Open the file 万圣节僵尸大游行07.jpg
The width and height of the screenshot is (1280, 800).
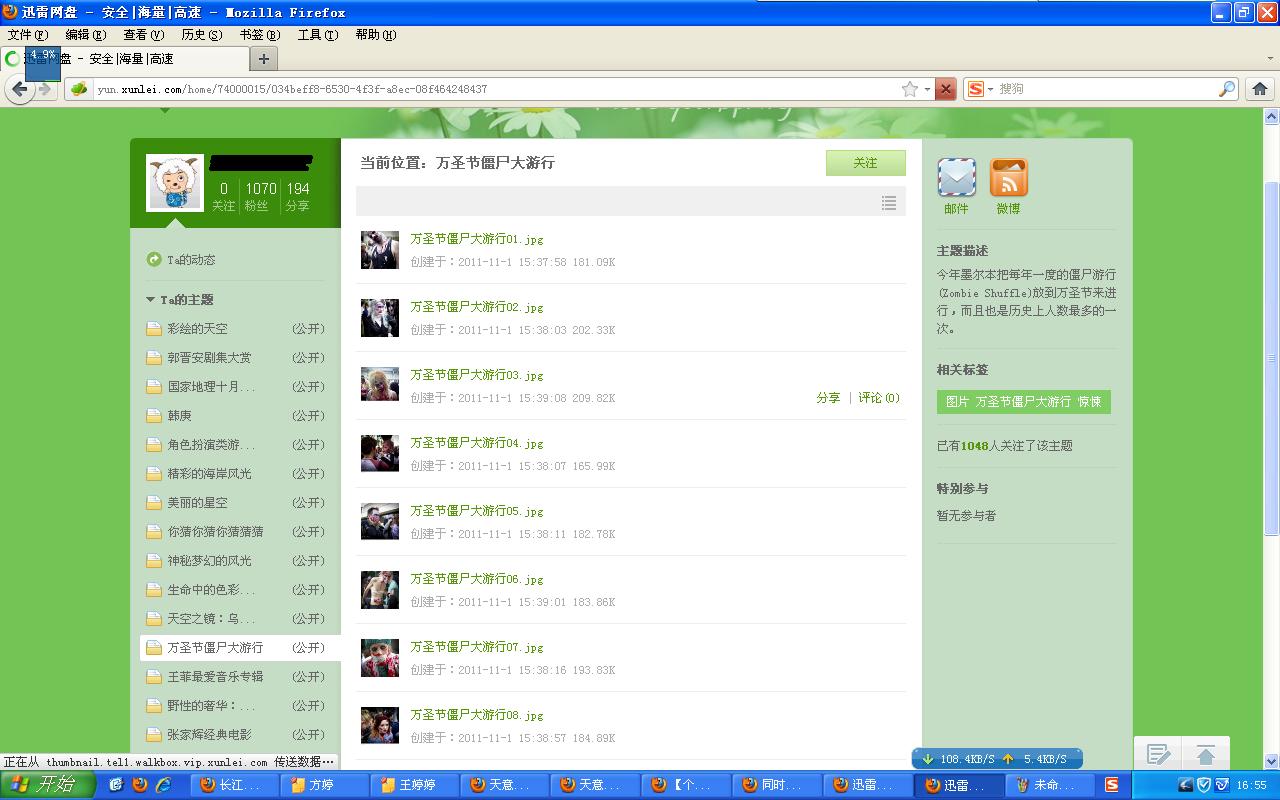pyautogui.click(x=477, y=647)
